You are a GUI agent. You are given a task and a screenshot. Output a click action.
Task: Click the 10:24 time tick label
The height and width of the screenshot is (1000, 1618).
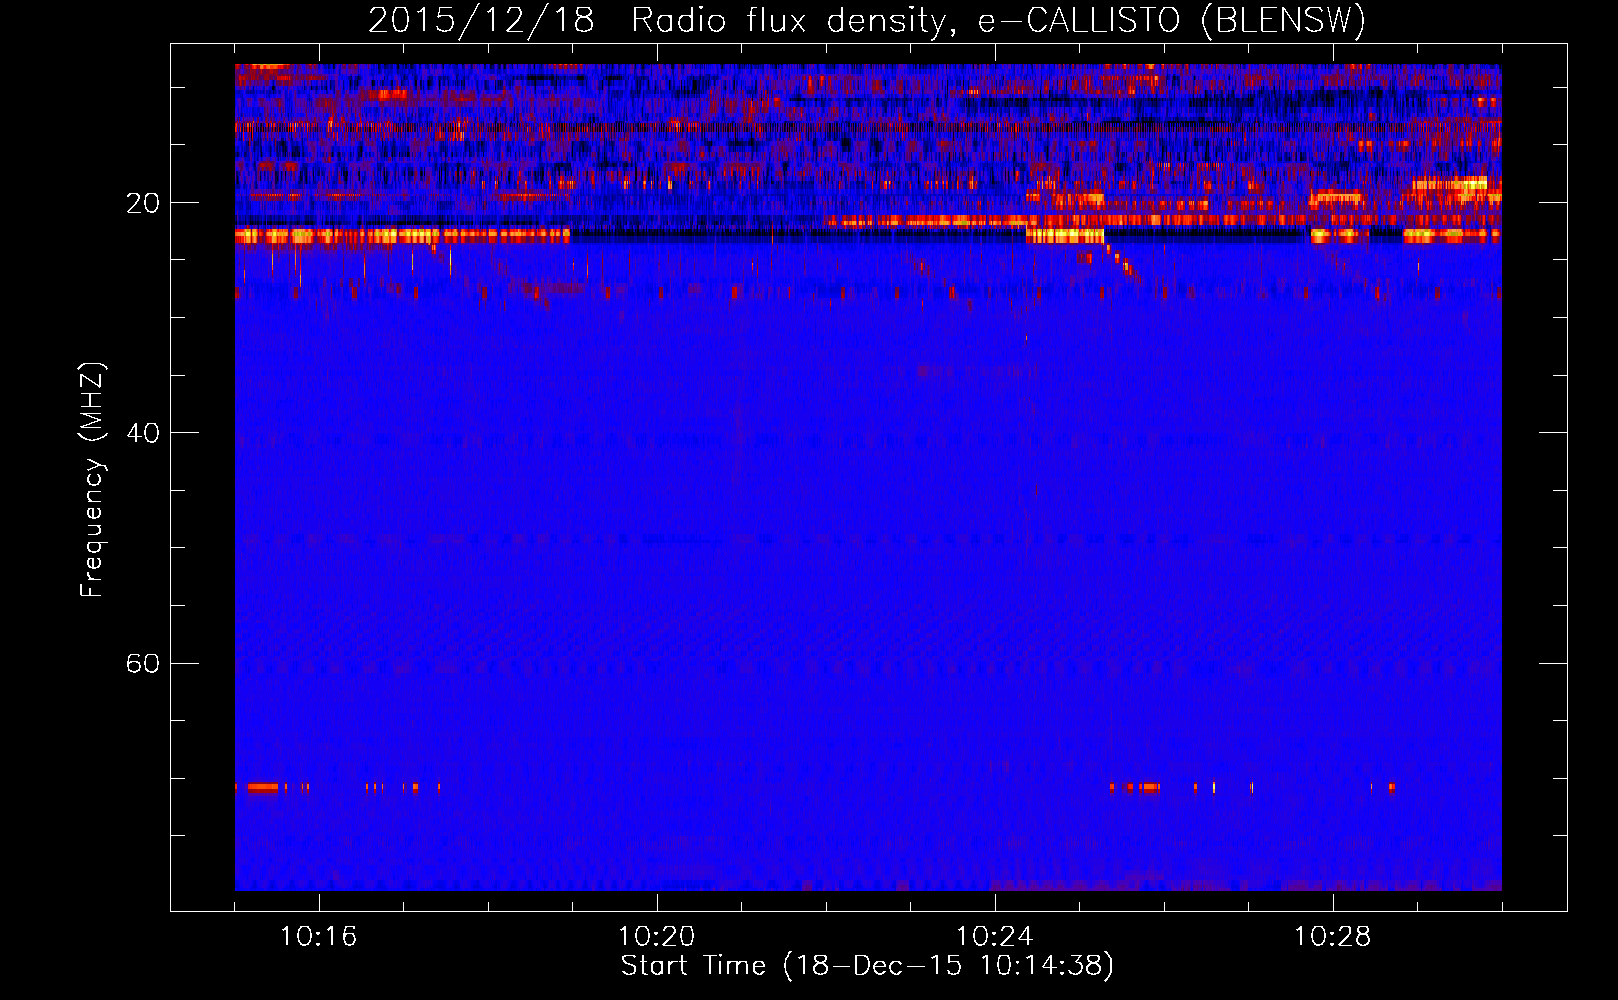point(994,936)
